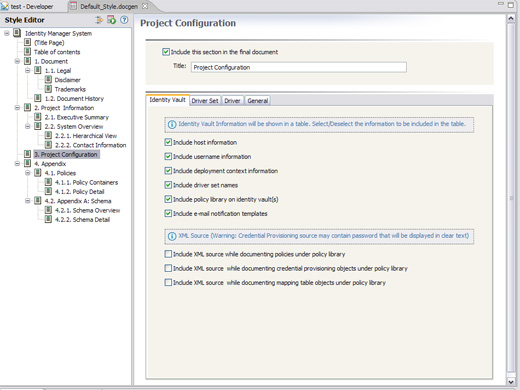Click the test - Developer project icon
Image resolution: width=520 pixels, height=390 pixels.
pyautogui.click(x=5, y=6)
